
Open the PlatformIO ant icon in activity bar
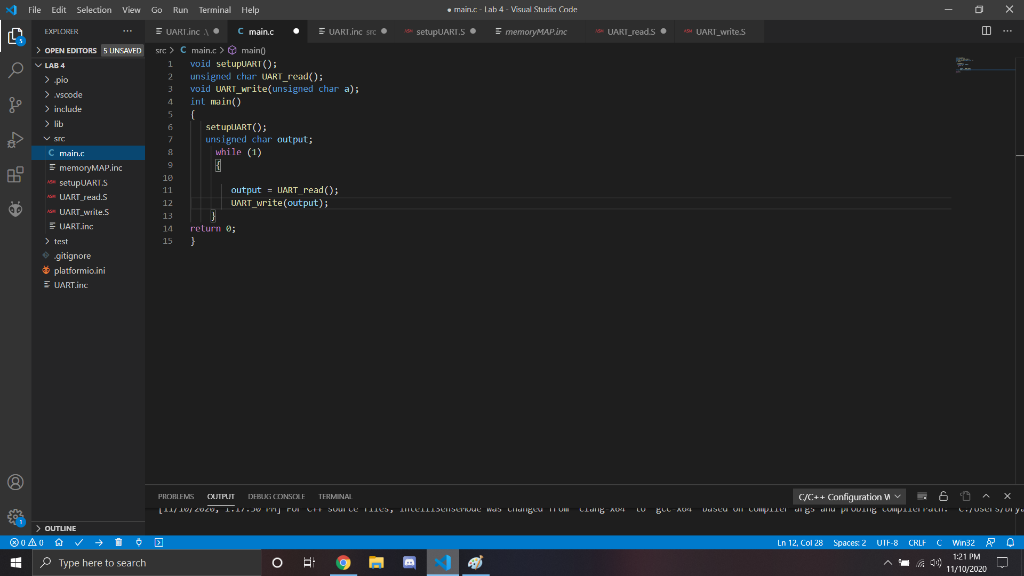(15, 210)
